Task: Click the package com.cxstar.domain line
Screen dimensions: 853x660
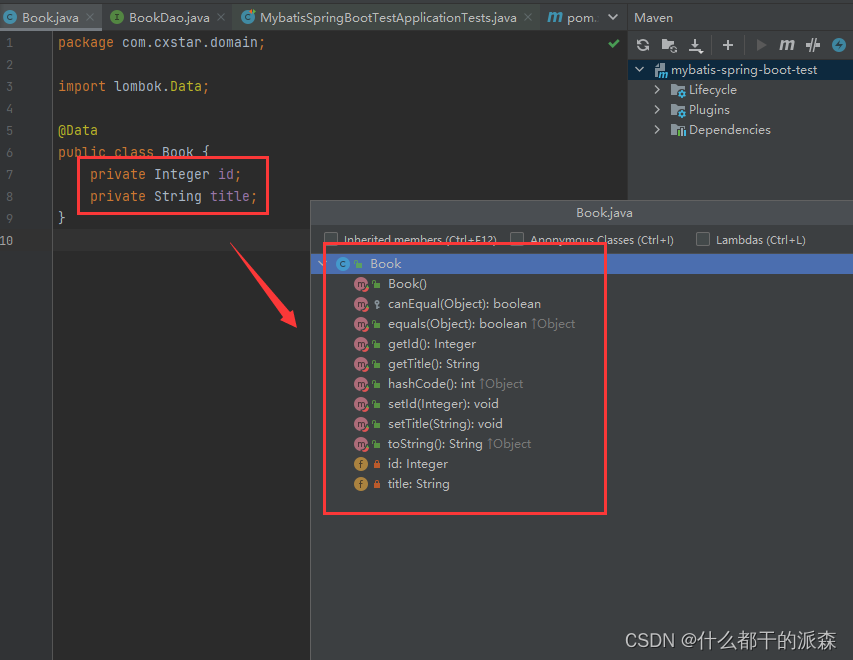Action: (162, 42)
